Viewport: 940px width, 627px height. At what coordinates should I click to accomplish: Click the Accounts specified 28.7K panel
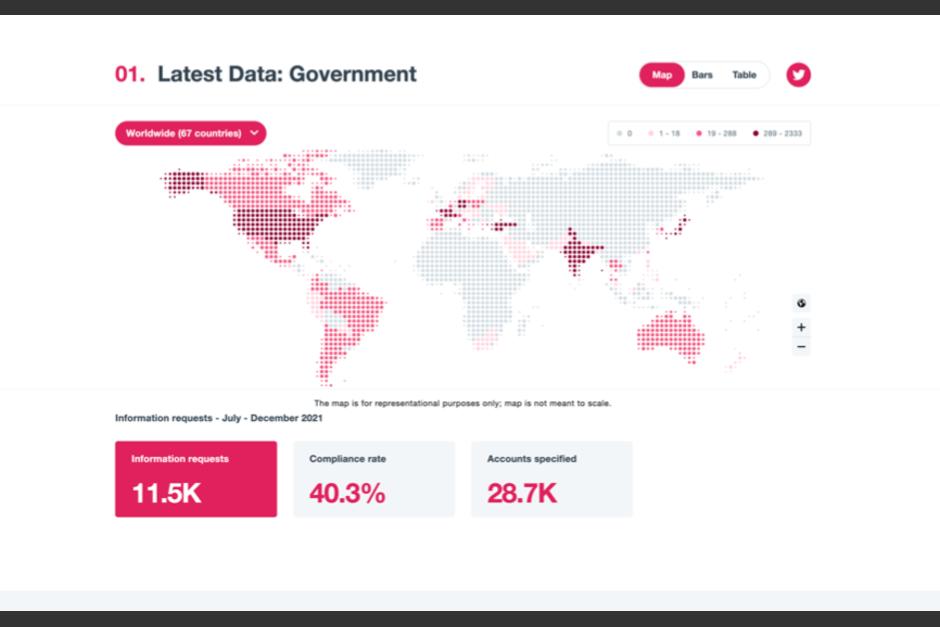tap(552, 480)
